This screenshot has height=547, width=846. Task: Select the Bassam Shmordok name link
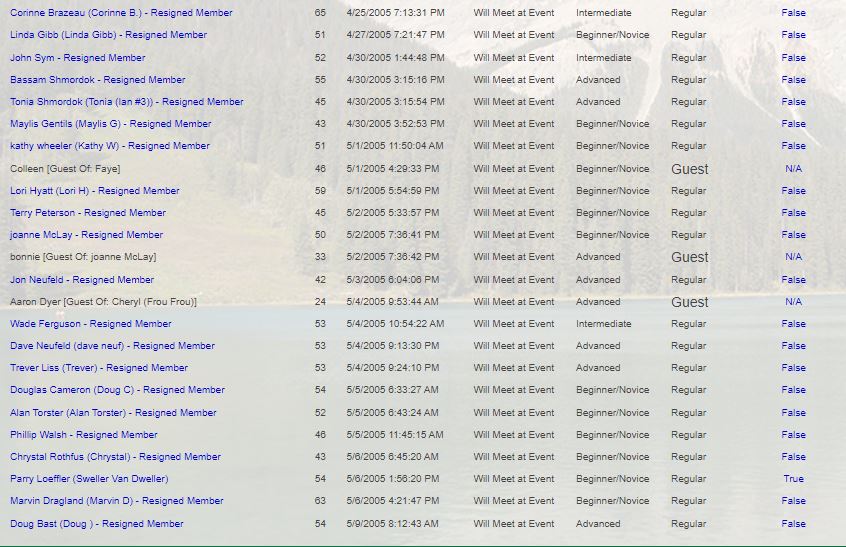97,80
